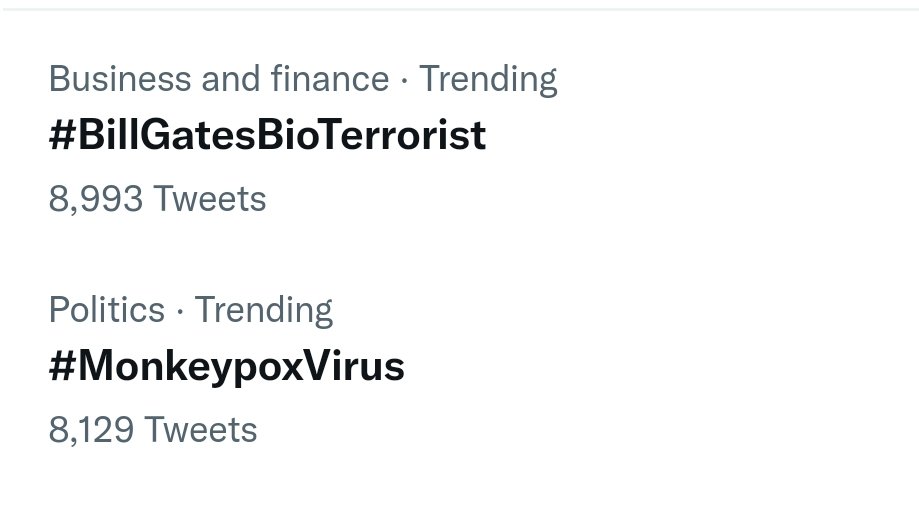Click the hash symbol of #MonkeypoxVirus
This screenshot has width=919, height=517.
[x=62, y=368]
